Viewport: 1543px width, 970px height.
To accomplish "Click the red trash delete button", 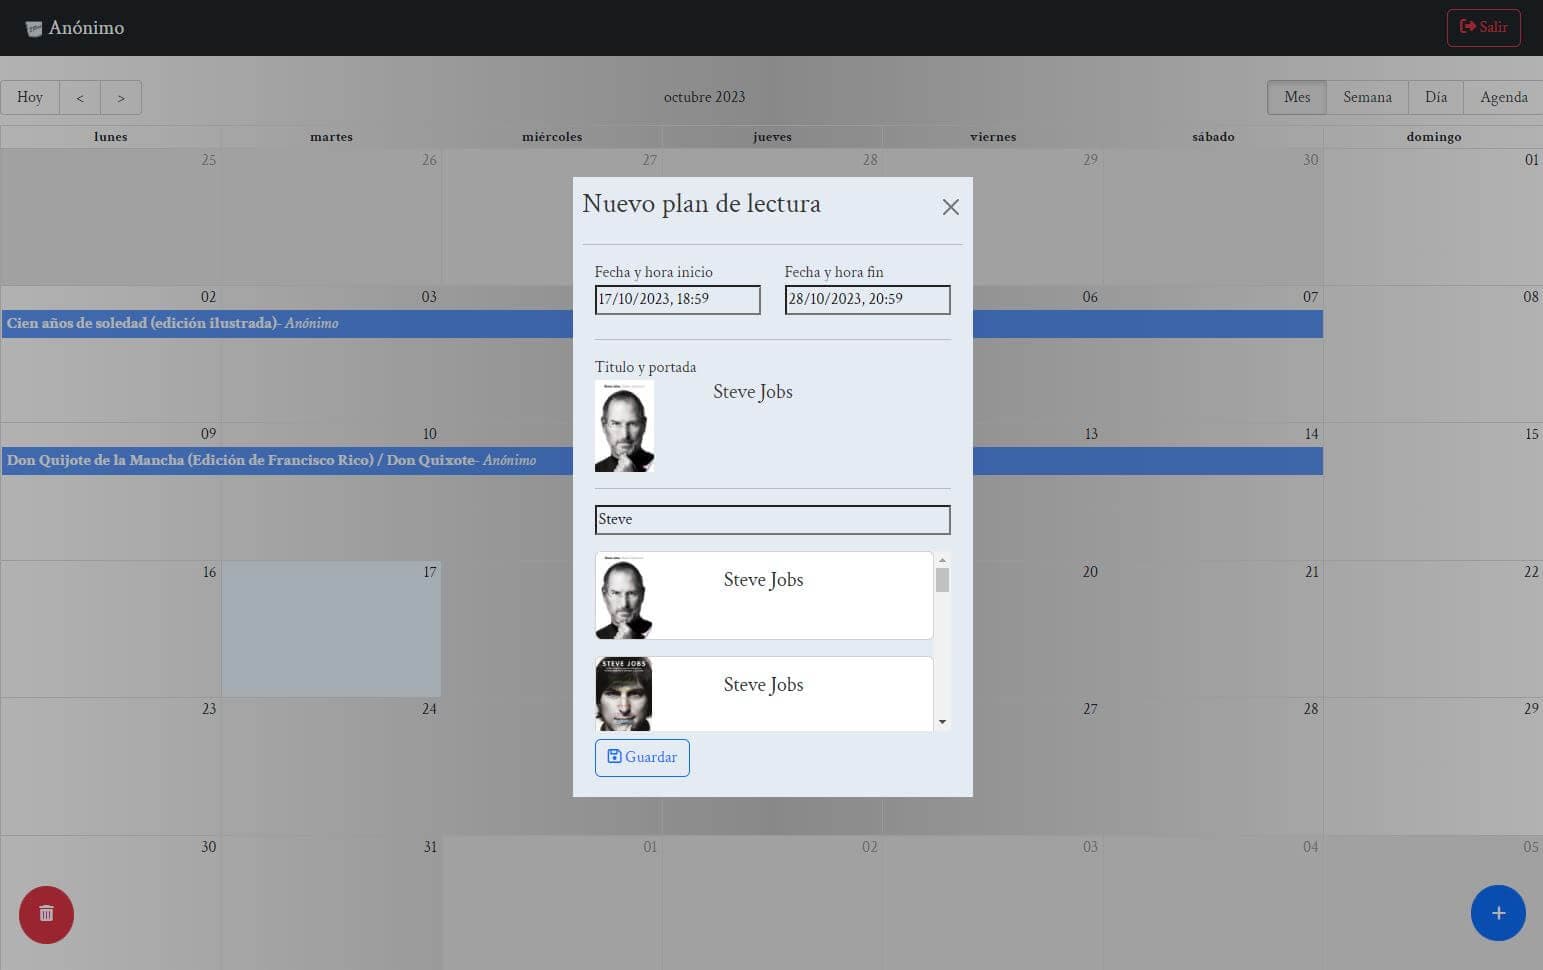I will point(46,914).
